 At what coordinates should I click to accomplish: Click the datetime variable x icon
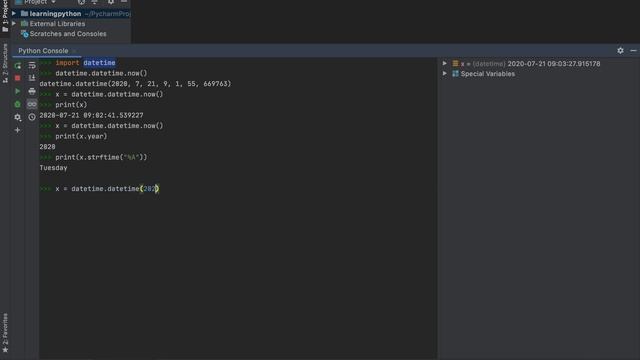tap(455, 64)
